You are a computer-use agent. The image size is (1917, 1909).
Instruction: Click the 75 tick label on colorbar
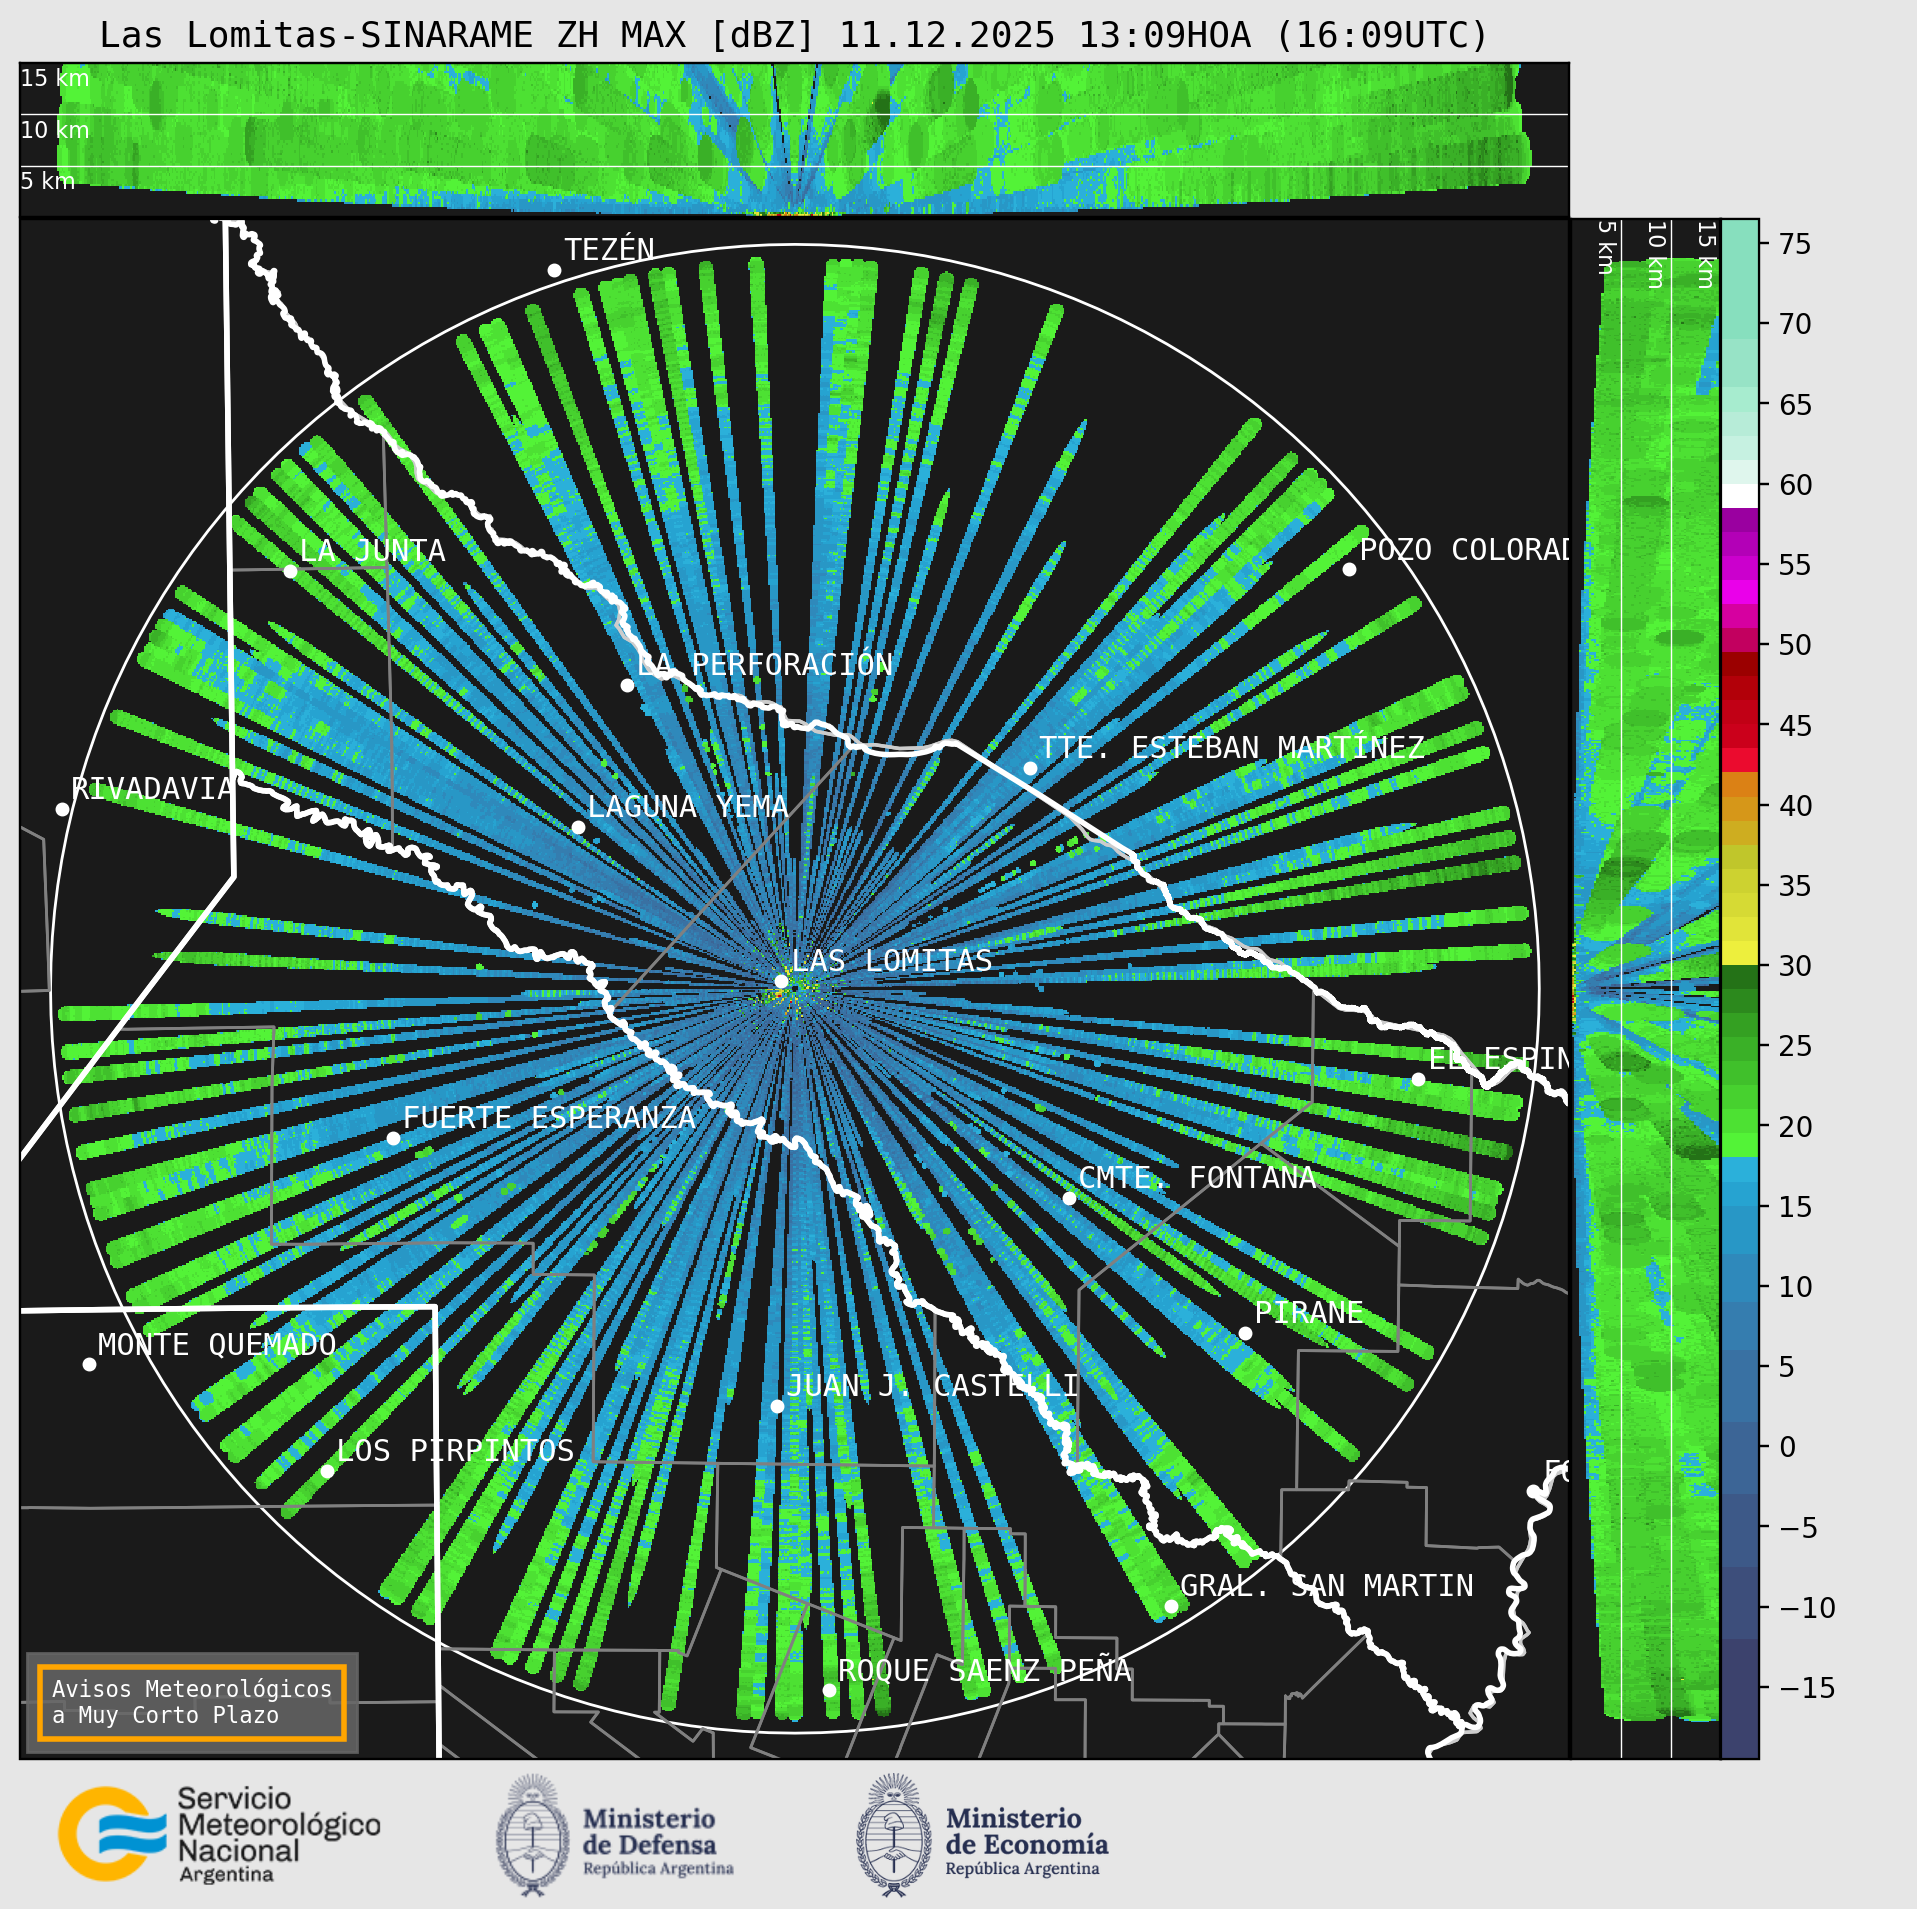(1795, 244)
